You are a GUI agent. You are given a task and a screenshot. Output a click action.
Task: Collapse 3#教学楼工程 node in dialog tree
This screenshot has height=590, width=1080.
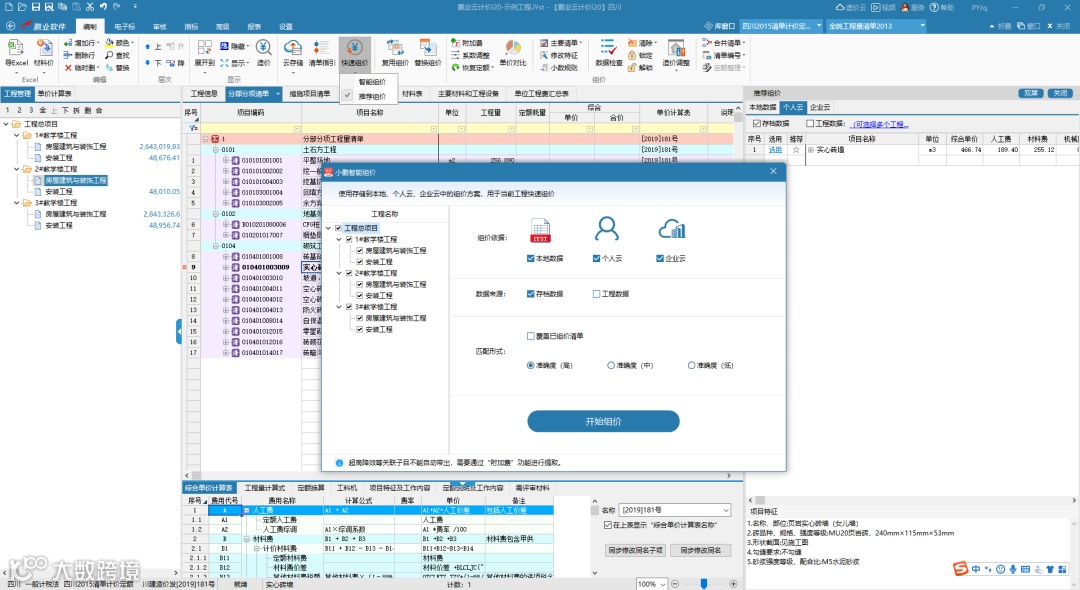click(x=339, y=306)
